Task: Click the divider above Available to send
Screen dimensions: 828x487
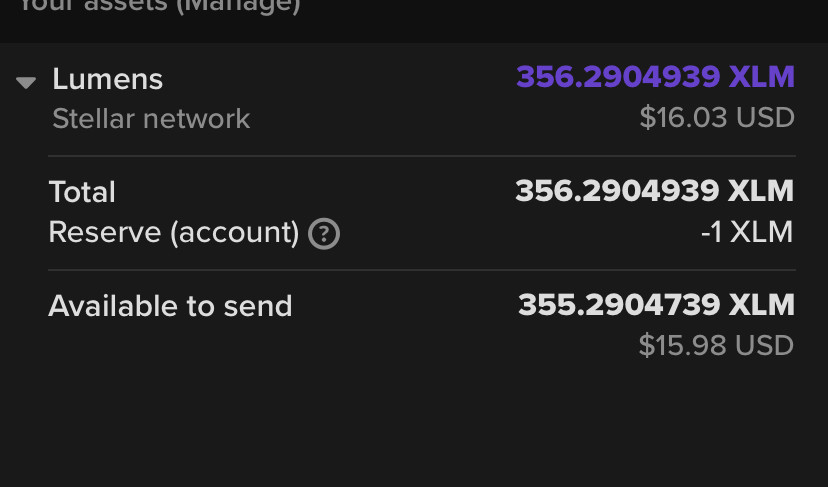Action: coord(422,270)
